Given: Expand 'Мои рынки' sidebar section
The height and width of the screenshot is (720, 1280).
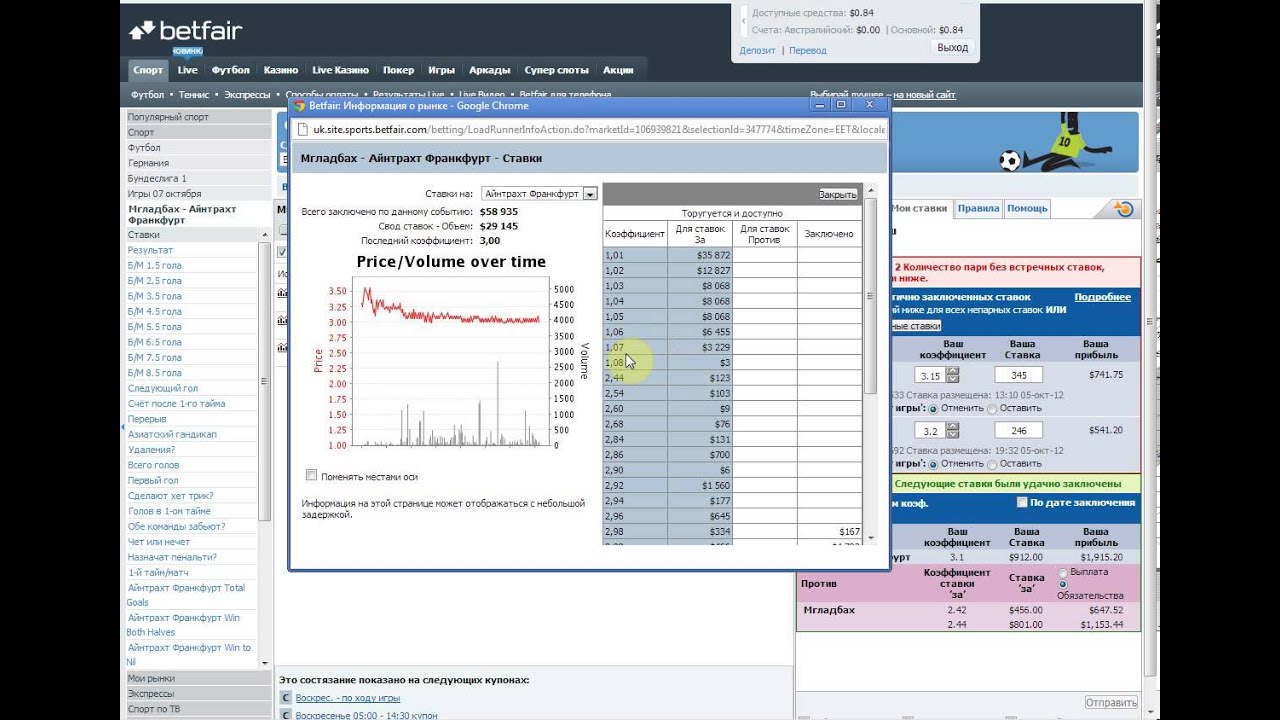Looking at the screenshot, I should [198, 678].
